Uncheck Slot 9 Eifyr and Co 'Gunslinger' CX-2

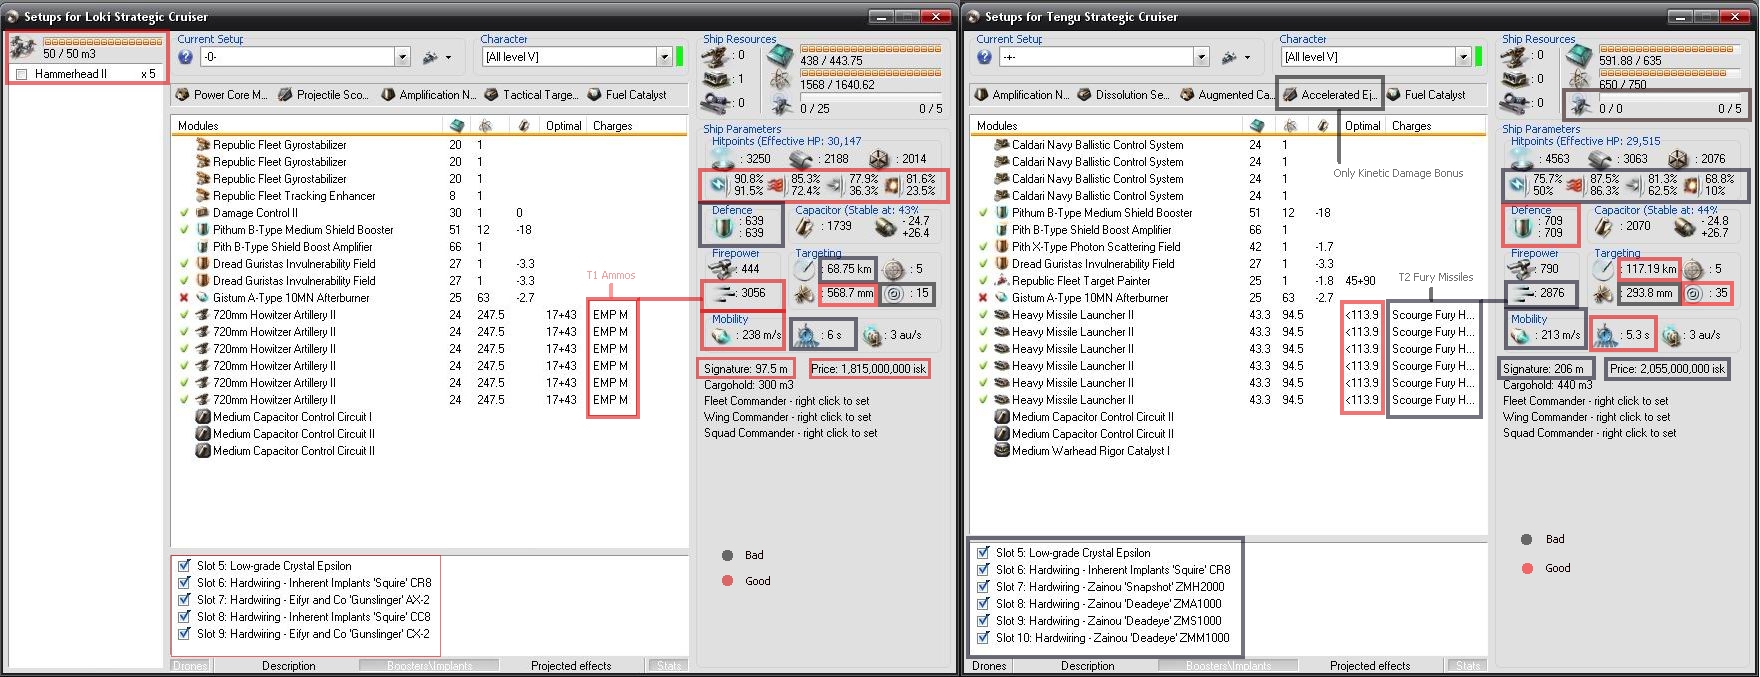tap(184, 634)
